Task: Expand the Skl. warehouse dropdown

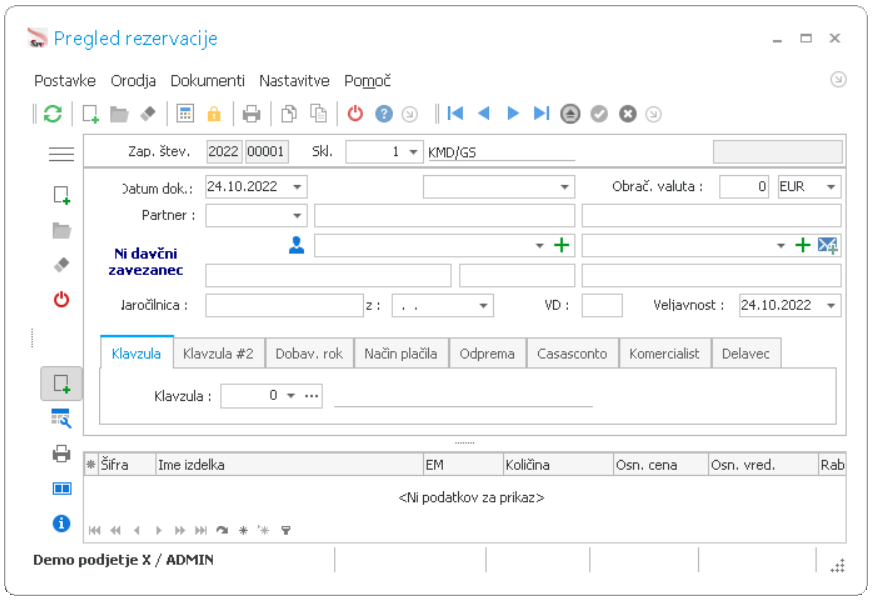Action: (413, 152)
